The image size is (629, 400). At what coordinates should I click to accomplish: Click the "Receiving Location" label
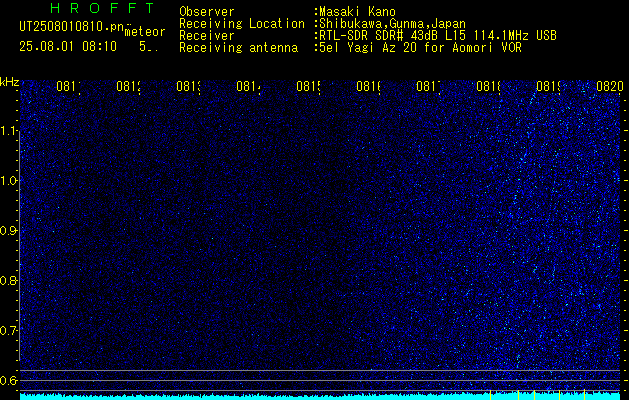point(242,24)
